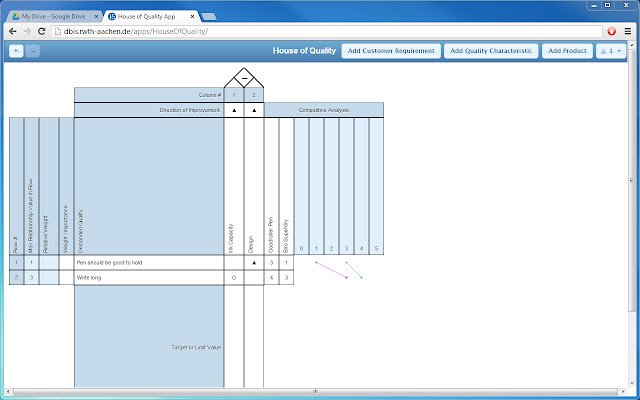Click triangle relationship symbol in Design column
The image size is (640, 400).
coord(254,263)
